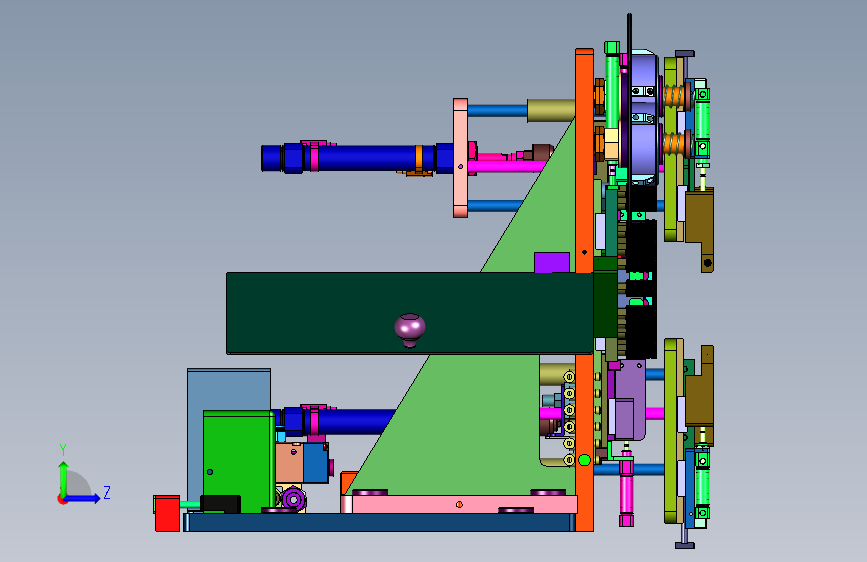This screenshot has height=562, width=867.
Task: Select the olive cylinder spacer near the top
Action: point(551,111)
